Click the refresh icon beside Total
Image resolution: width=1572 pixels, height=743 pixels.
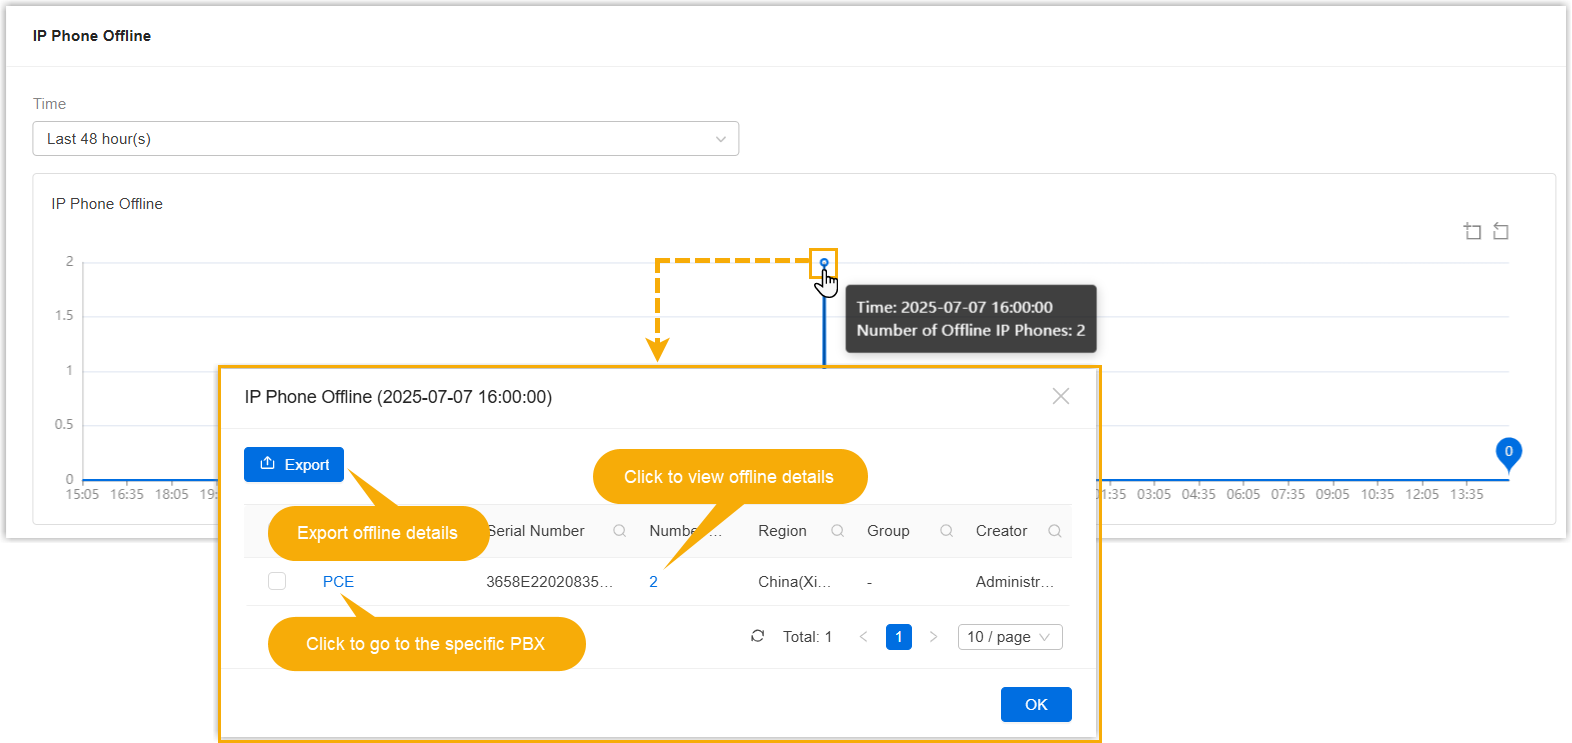(758, 636)
